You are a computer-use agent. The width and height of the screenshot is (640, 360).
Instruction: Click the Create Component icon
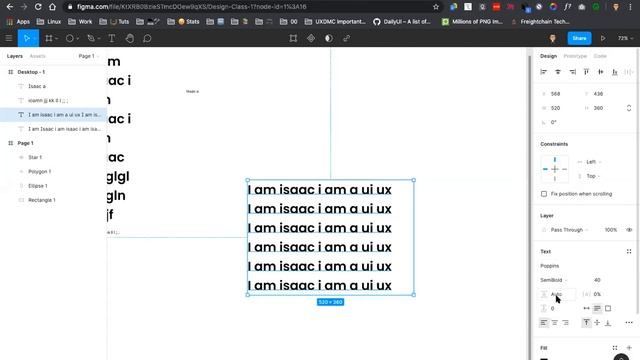311,38
